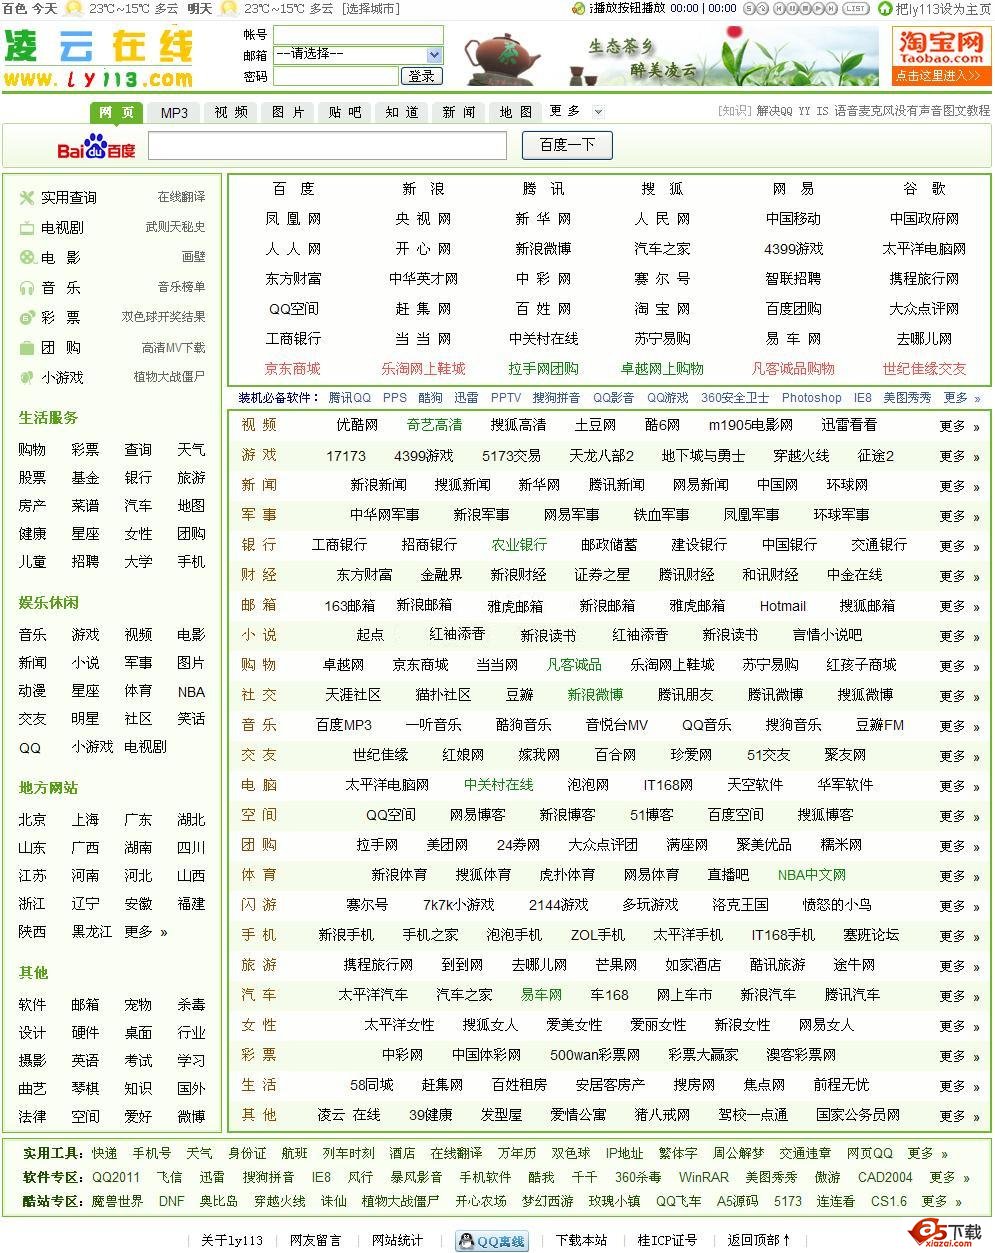This screenshot has height=1253, width=995.
Task: Switch to the 视频 search tab
Action: coord(231,112)
